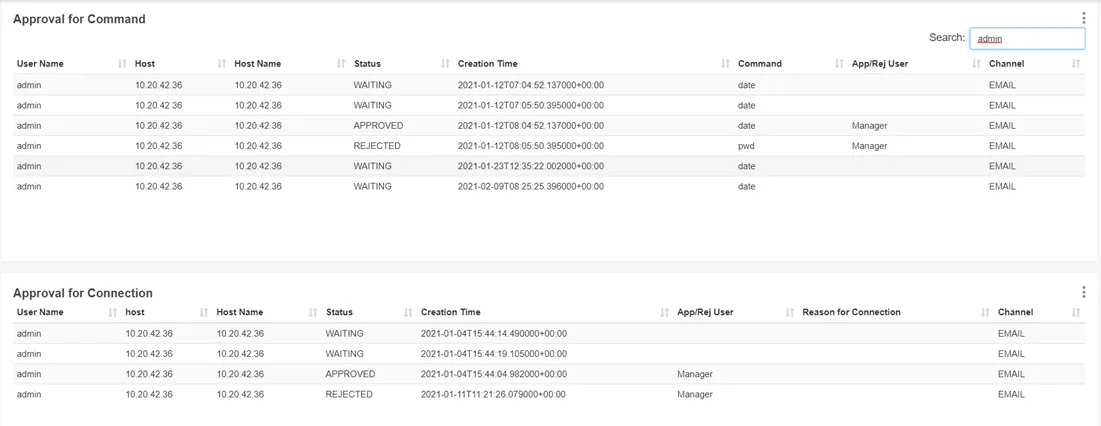Image resolution: width=1101 pixels, height=426 pixels.
Task: Click the Search field containing admin
Action: tap(1027, 39)
